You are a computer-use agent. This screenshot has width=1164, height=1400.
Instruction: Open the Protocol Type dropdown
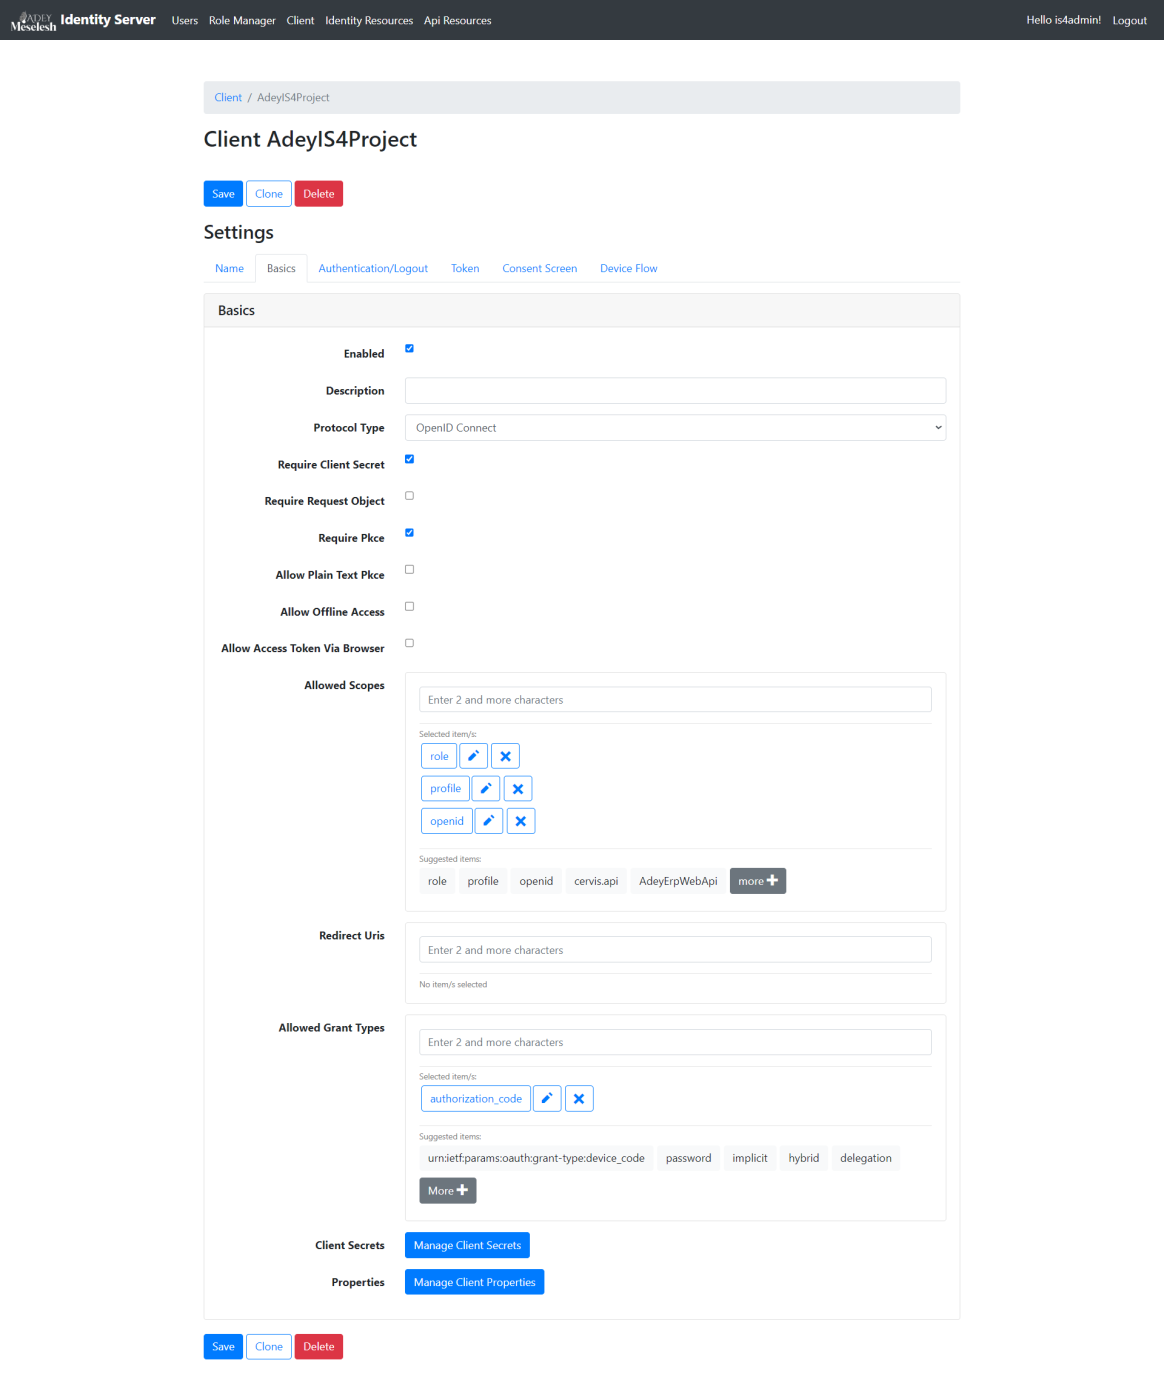[675, 428]
